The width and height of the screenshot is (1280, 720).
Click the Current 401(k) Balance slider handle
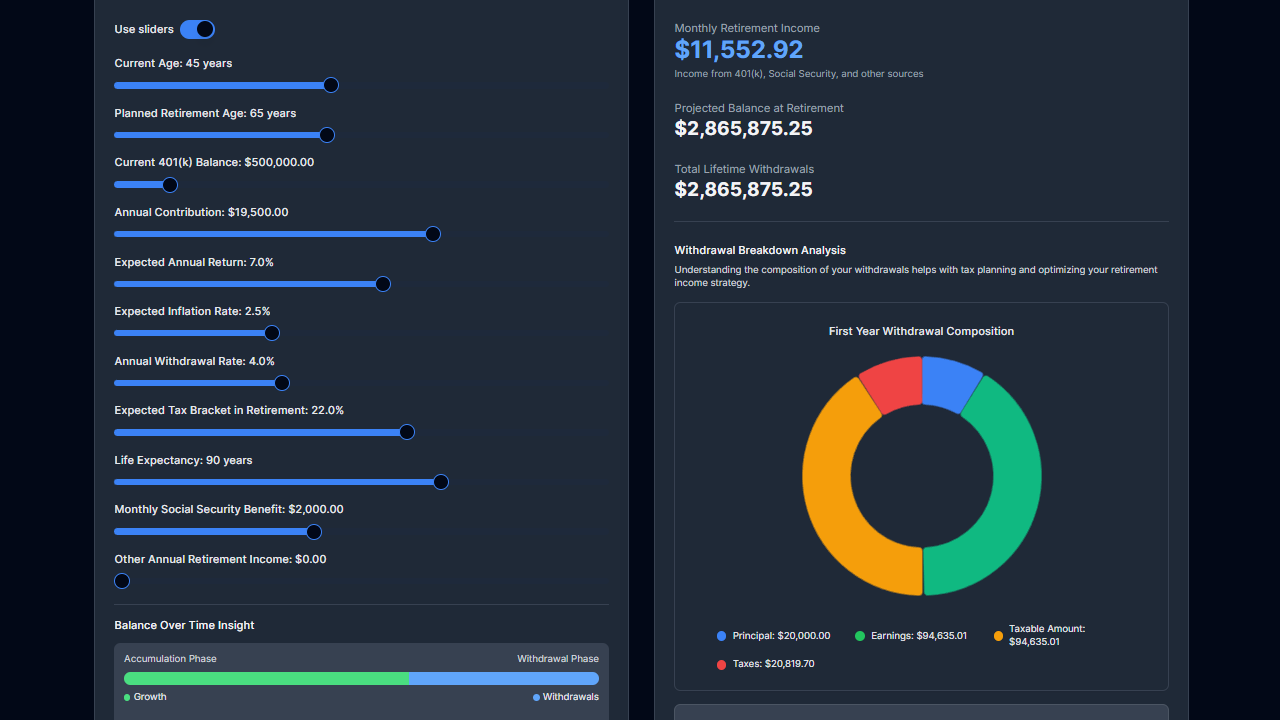coord(169,185)
